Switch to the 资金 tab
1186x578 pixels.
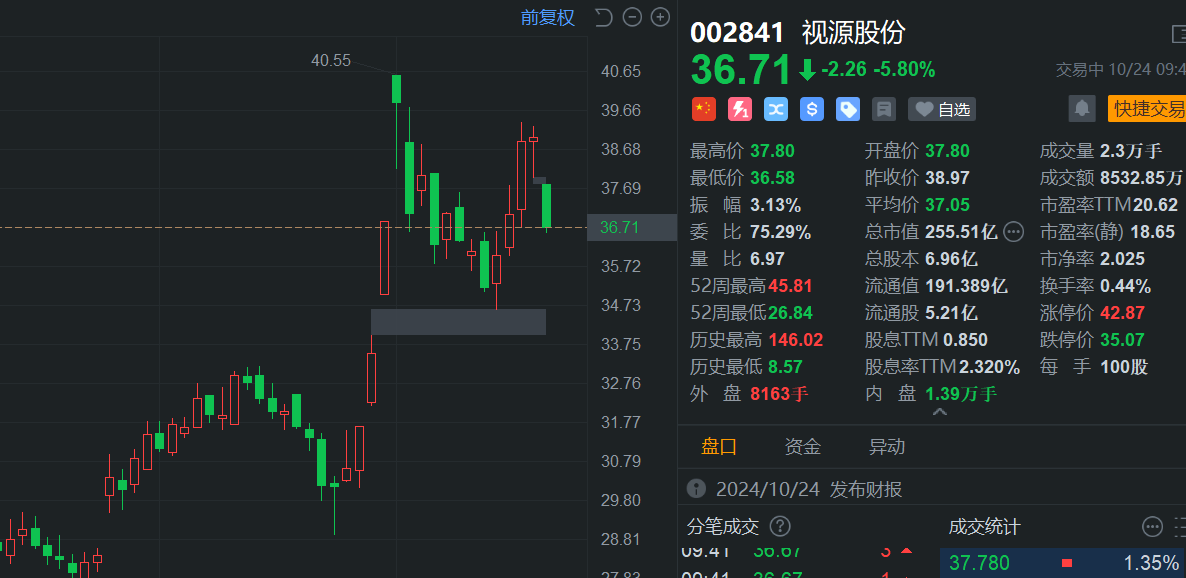[802, 446]
